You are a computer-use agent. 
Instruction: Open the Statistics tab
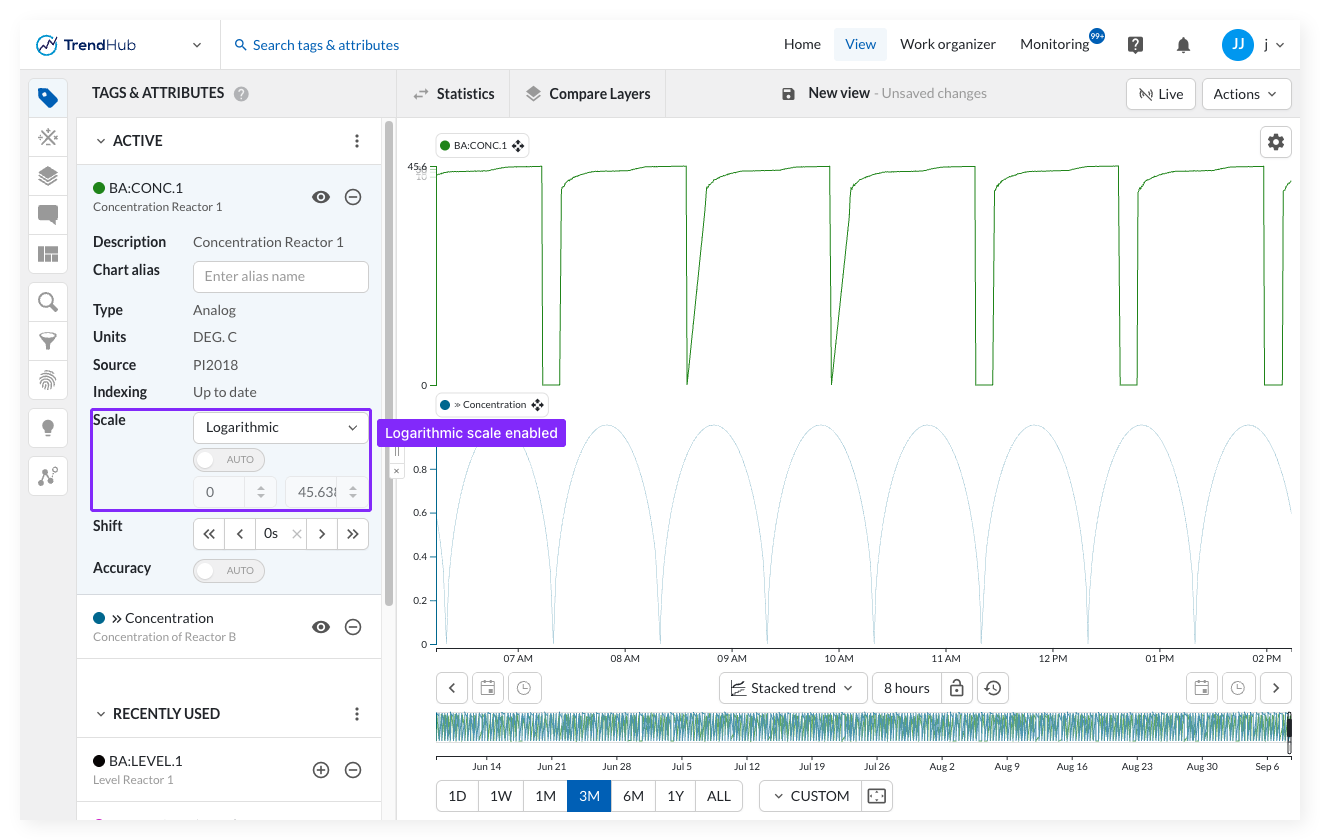click(x=454, y=94)
